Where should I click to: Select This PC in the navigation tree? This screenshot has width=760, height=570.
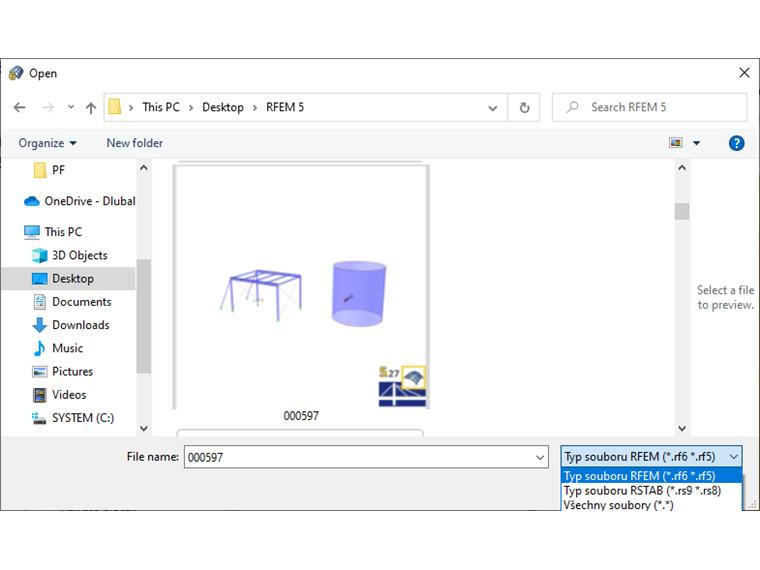[x=53, y=232]
